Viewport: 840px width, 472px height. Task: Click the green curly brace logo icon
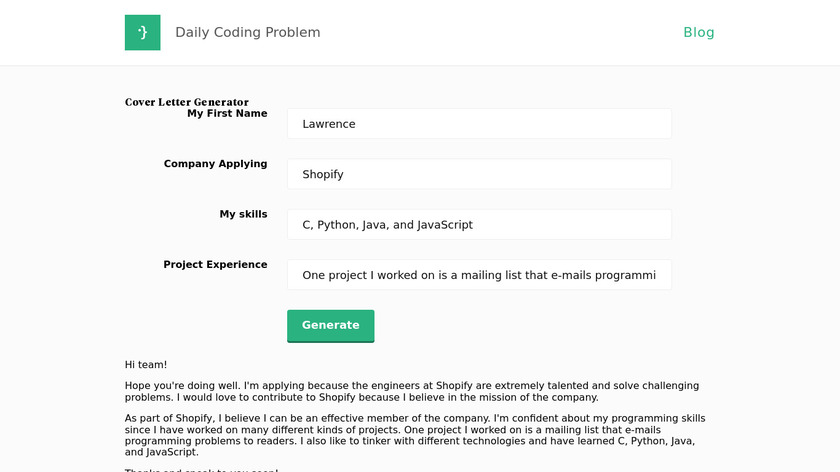click(142, 32)
